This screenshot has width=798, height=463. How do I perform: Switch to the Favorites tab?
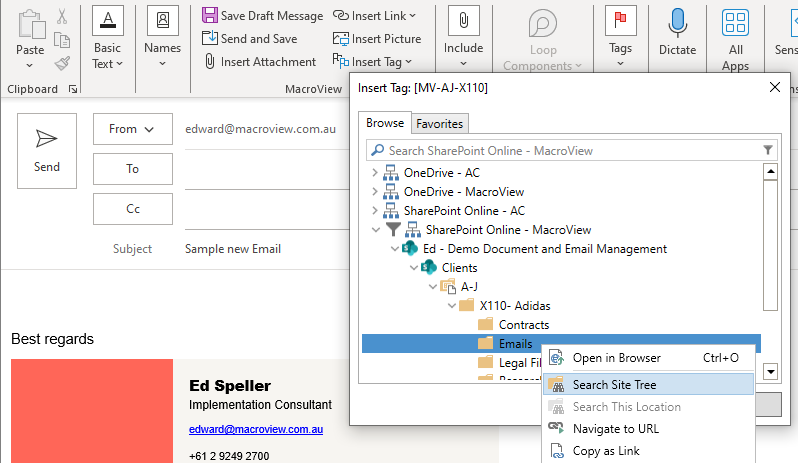440,124
